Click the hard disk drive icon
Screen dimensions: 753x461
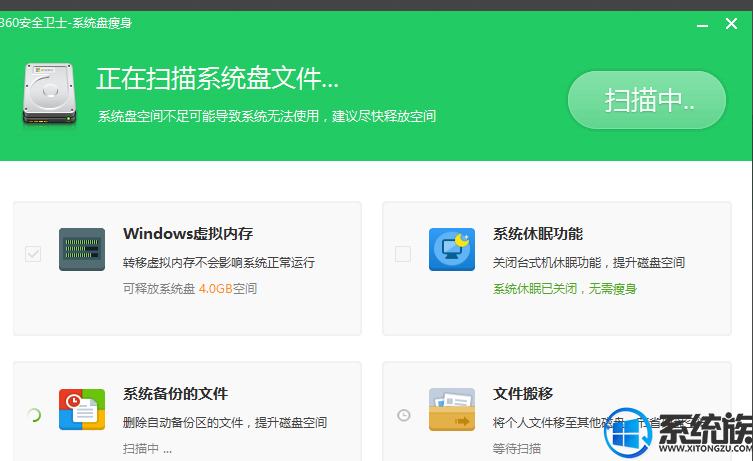click(49, 94)
